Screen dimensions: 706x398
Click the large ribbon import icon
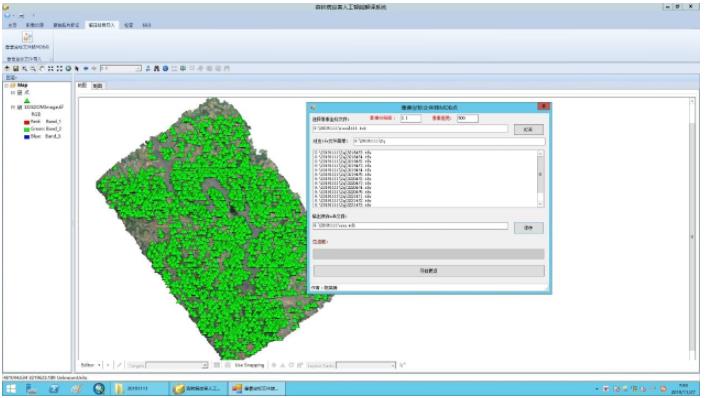click(27, 37)
